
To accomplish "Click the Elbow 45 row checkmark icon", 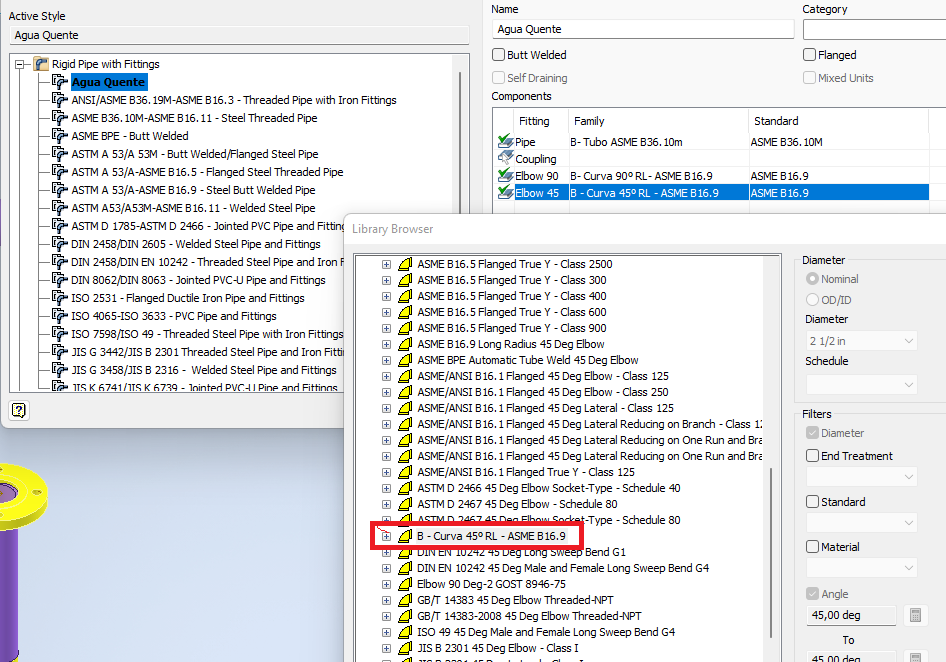I will click(x=506, y=193).
